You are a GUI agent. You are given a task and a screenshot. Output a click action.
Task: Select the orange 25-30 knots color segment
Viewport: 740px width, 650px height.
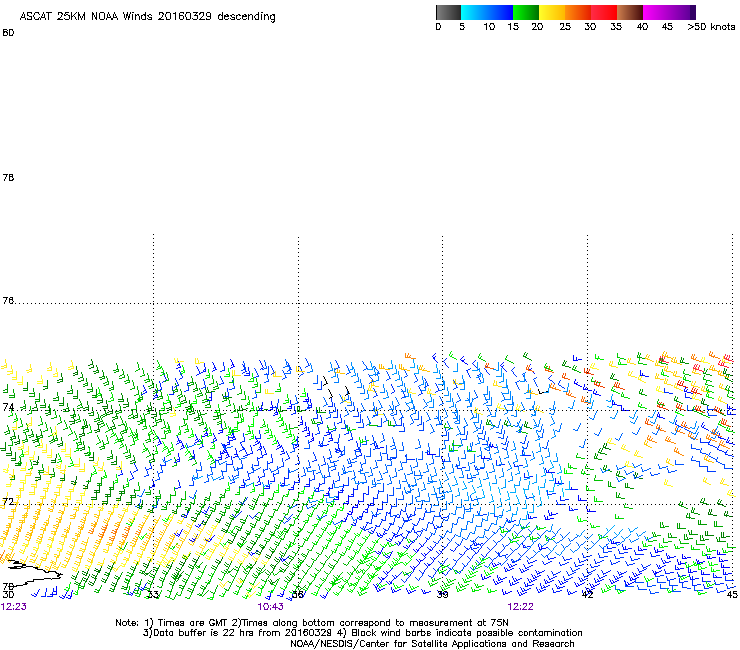578,12
